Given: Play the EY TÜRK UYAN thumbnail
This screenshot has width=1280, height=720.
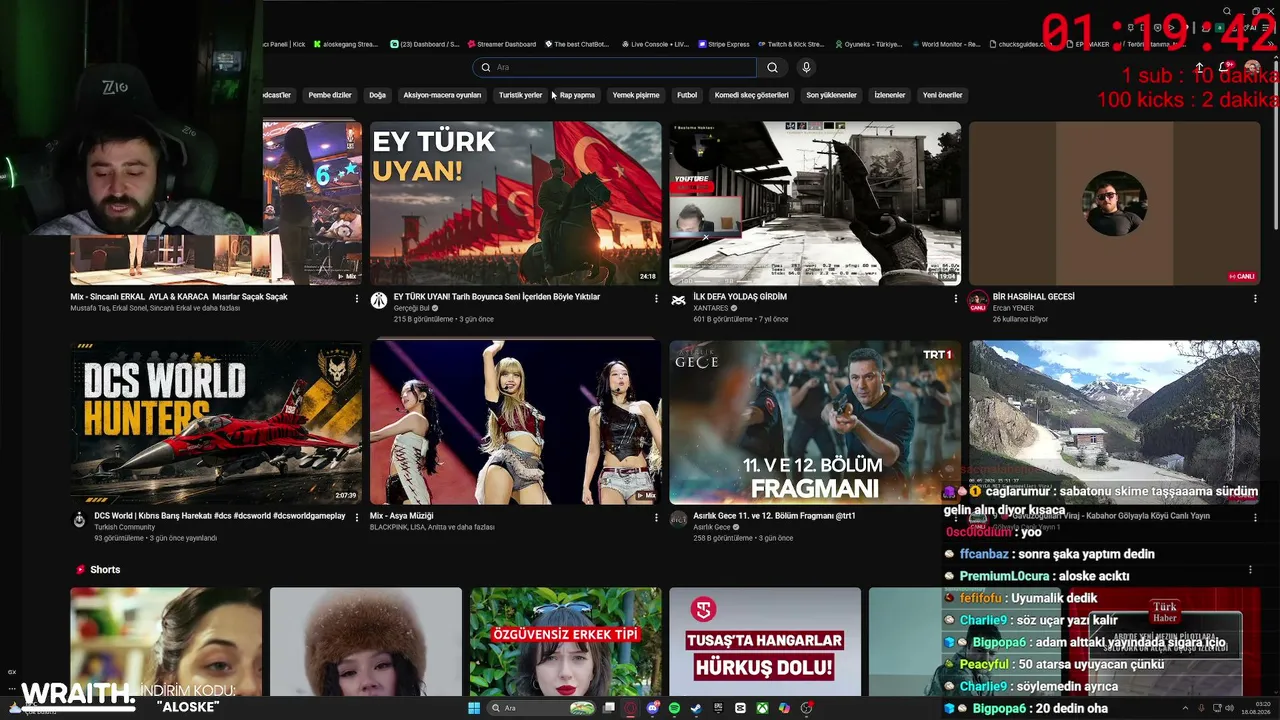Looking at the screenshot, I should [516, 203].
